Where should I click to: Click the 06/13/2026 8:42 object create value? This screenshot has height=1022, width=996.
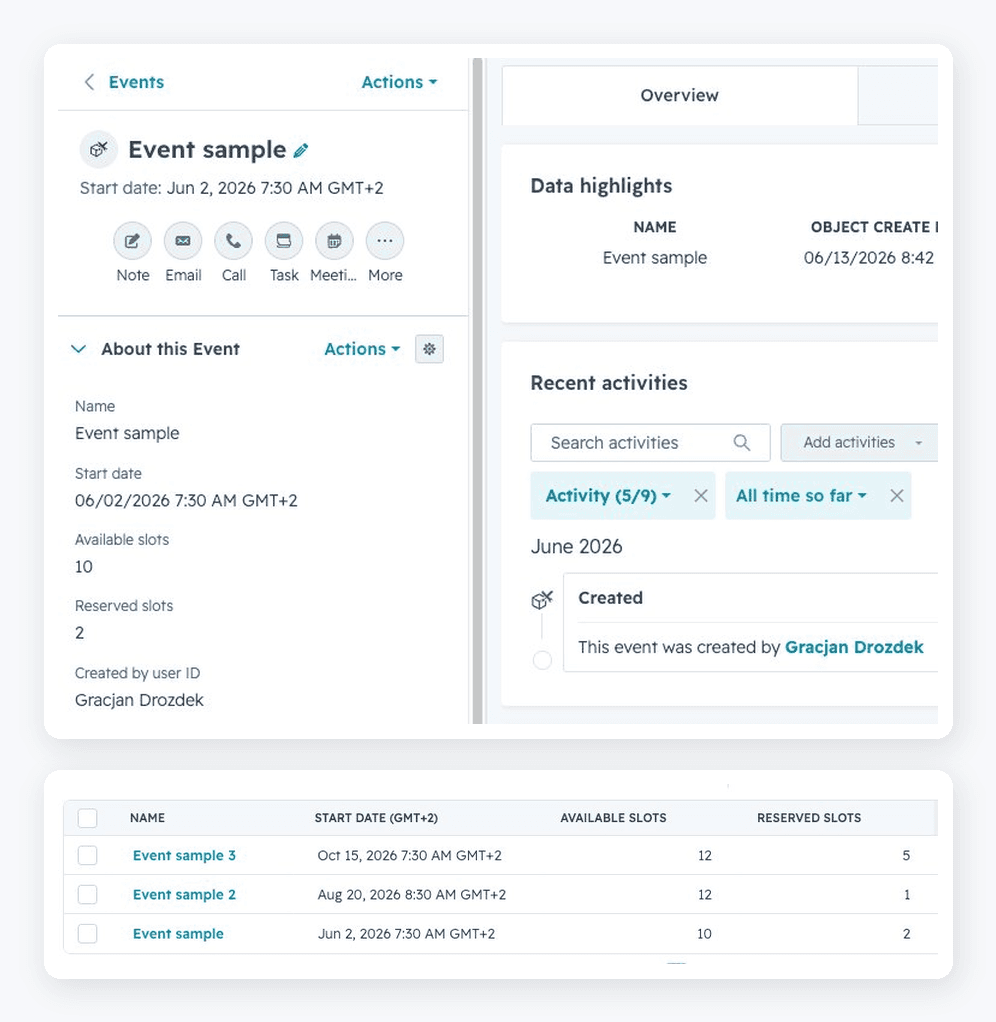(x=869, y=257)
